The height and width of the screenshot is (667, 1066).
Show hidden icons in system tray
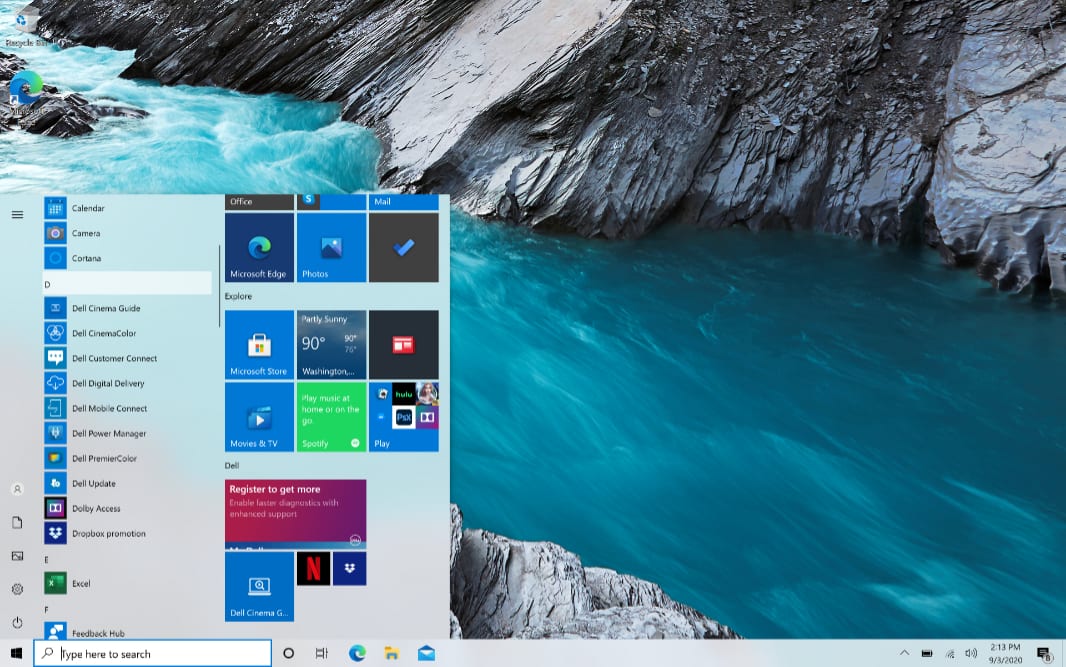pos(904,653)
